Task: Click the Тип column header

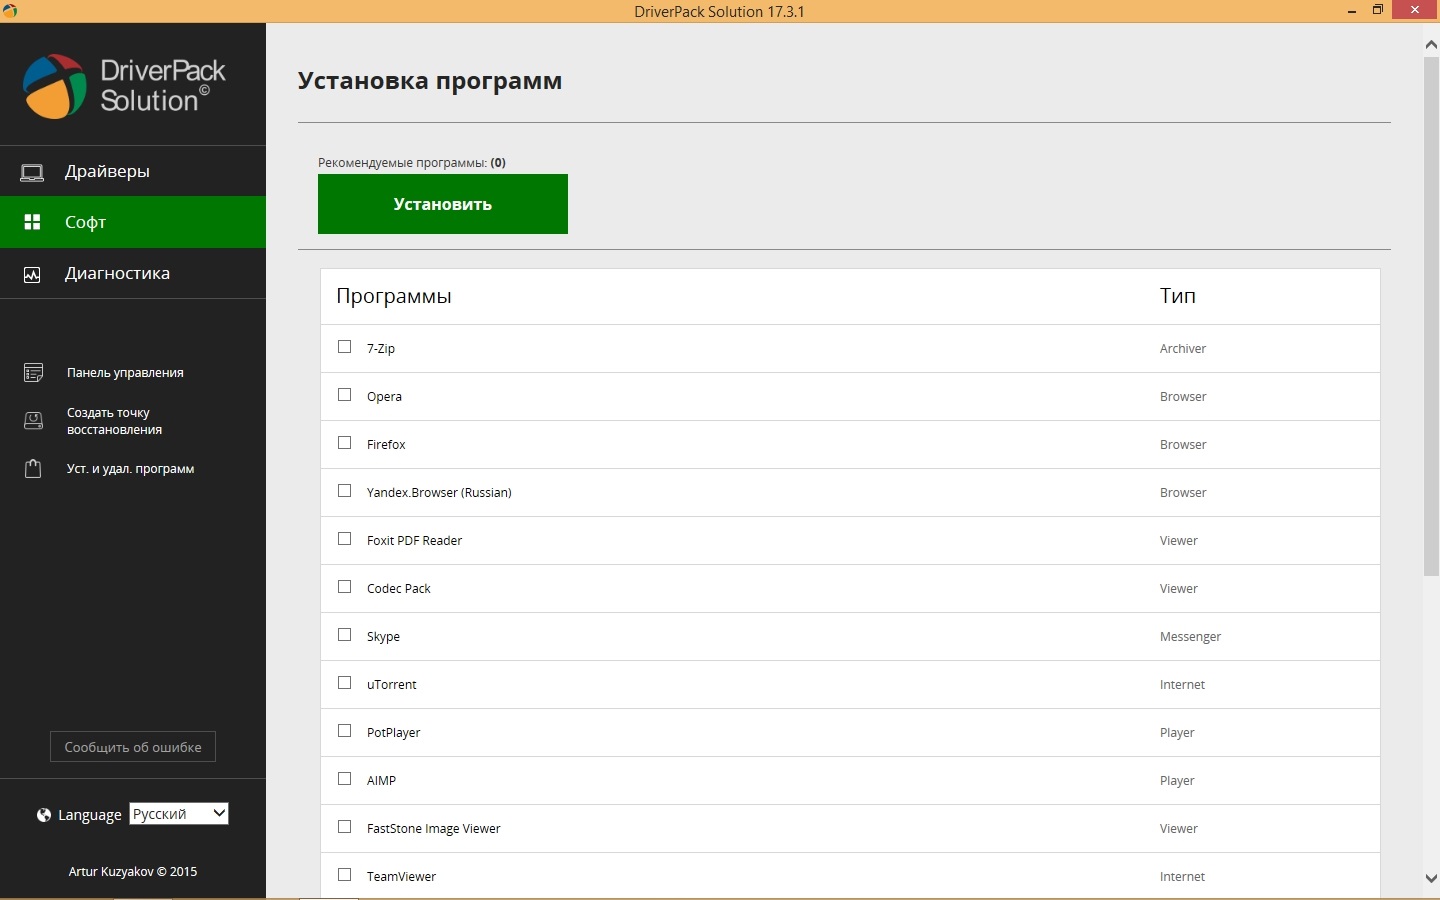Action: point(1178,296)
